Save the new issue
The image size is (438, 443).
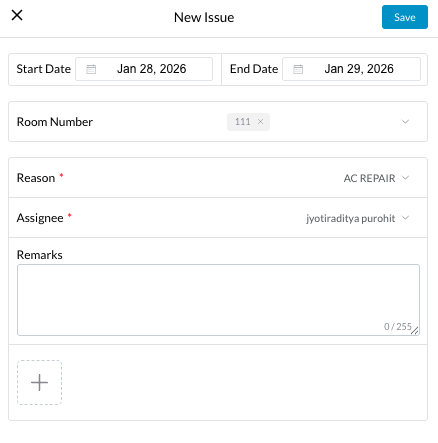[405, 17]
